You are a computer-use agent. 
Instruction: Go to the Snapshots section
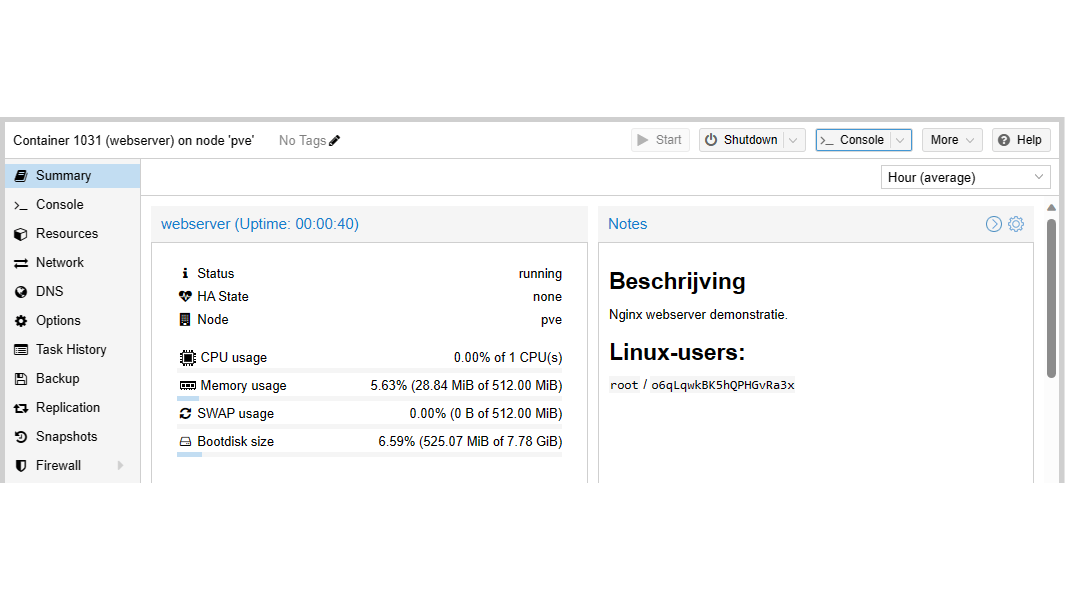coord(66,436)
